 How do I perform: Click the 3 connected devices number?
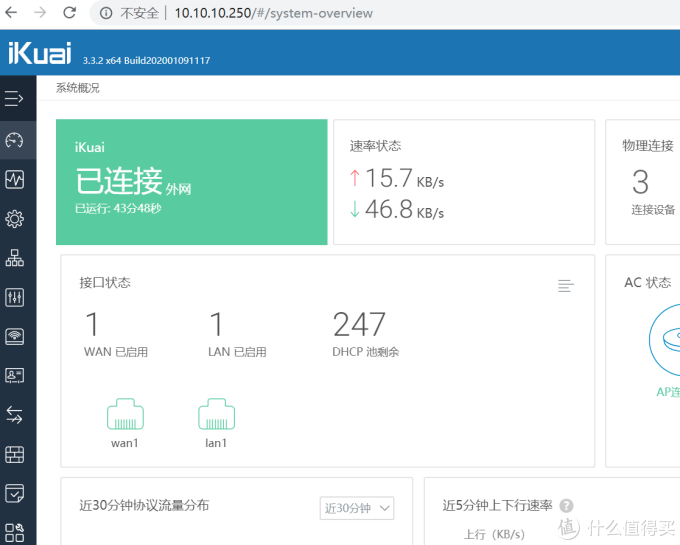click(641, 182)
